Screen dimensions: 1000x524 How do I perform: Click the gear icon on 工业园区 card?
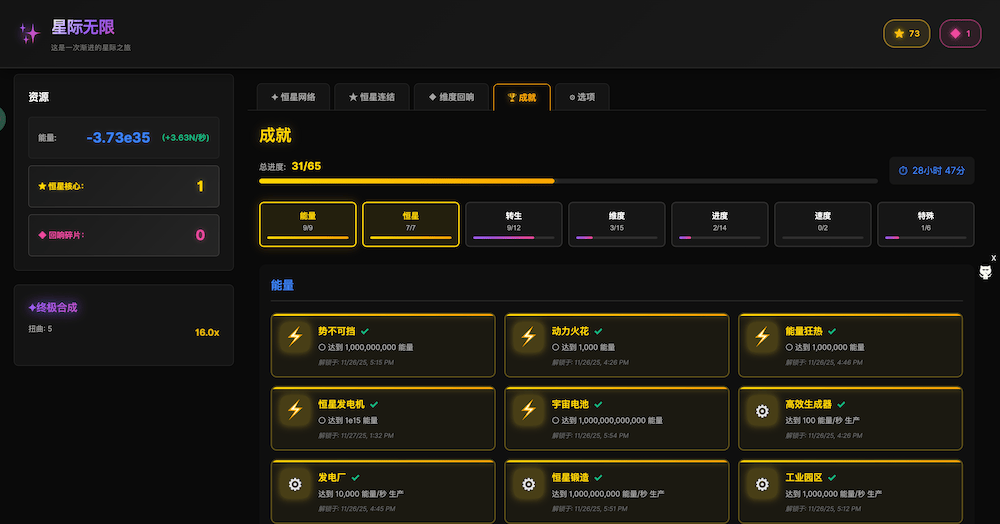[x=762, y=485]
